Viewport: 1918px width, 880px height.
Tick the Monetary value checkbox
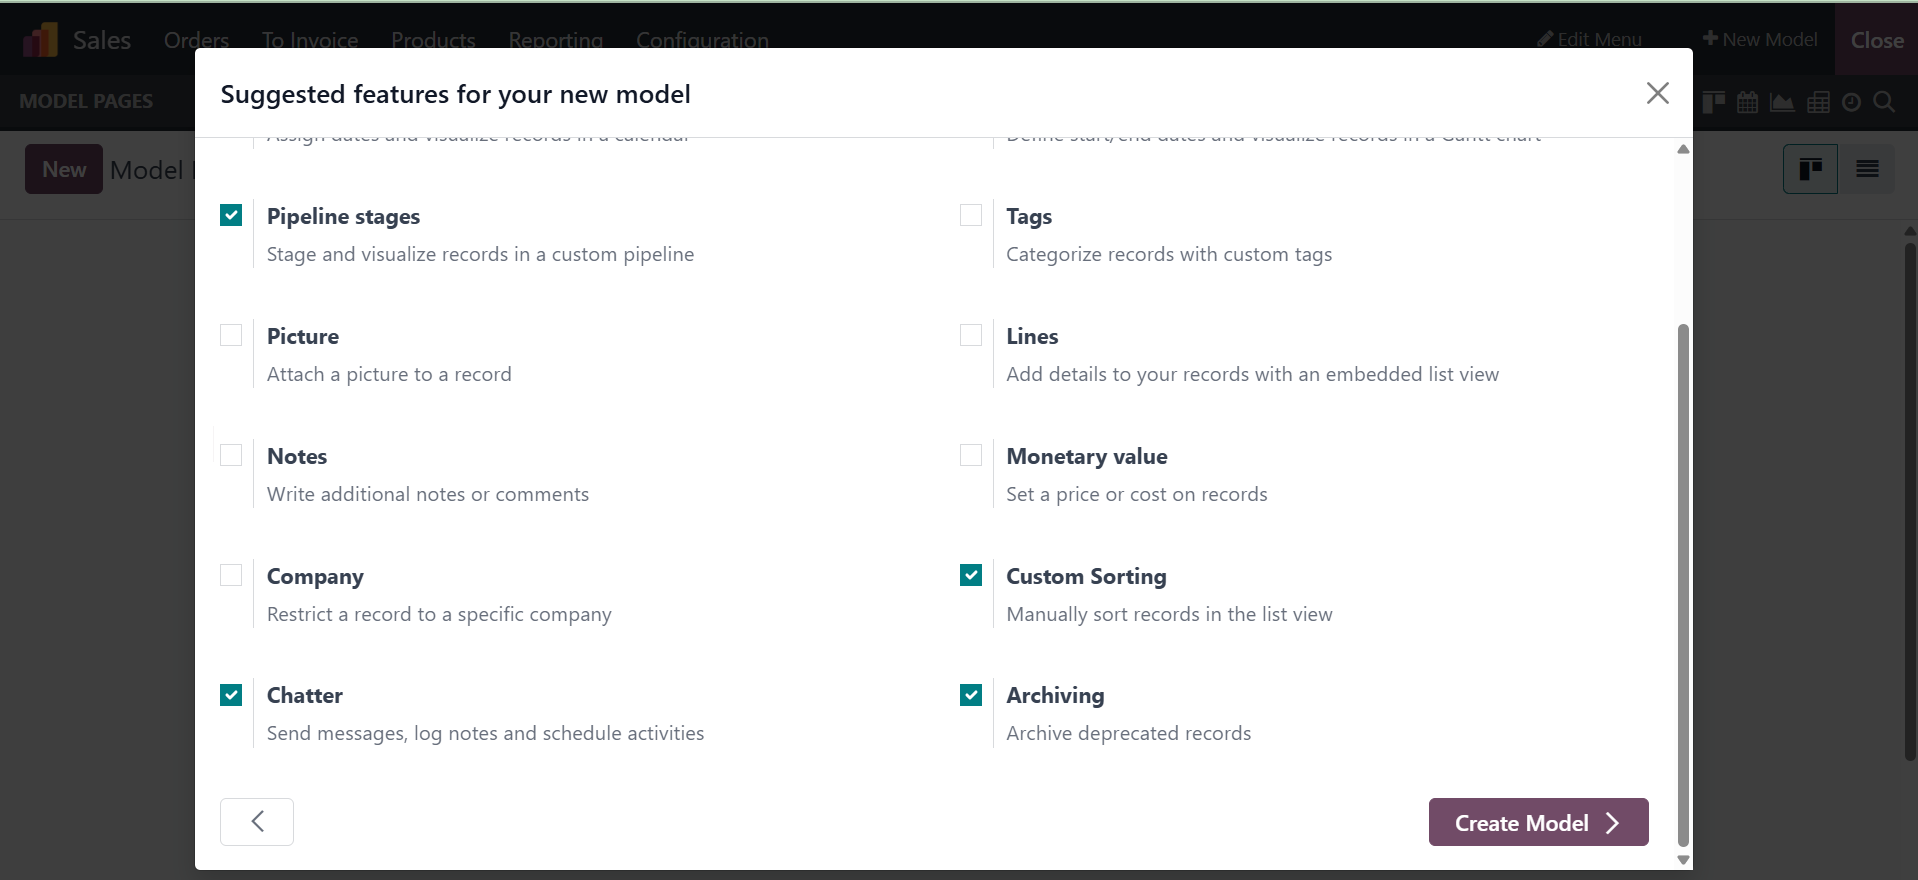(x=971, y=455)
